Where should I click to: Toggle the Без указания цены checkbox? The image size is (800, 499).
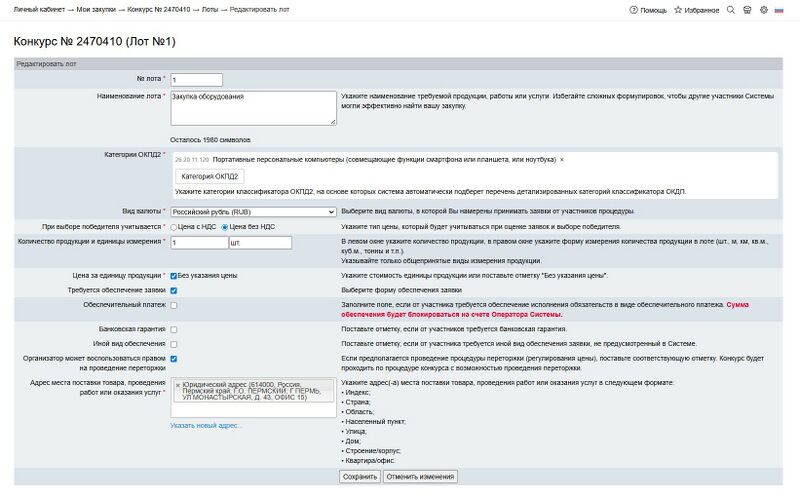[174, 275]
